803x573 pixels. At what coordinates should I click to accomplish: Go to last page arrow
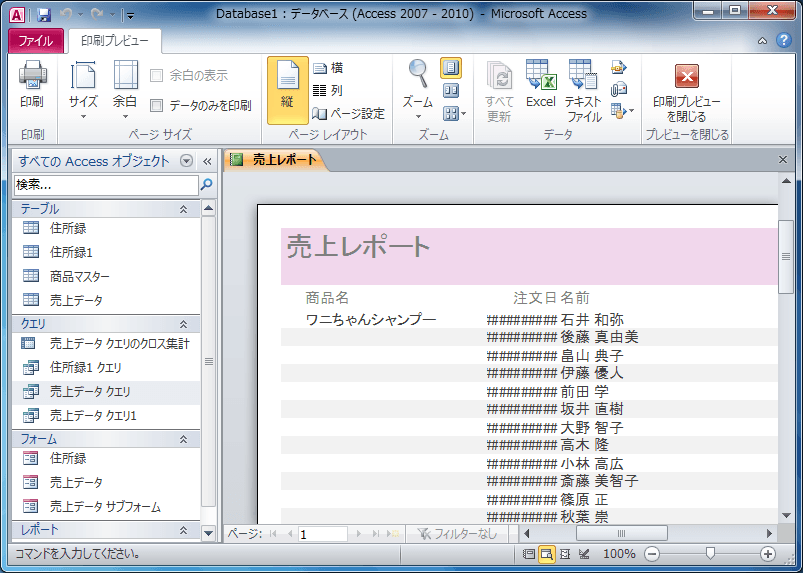[x=376, y=534]
